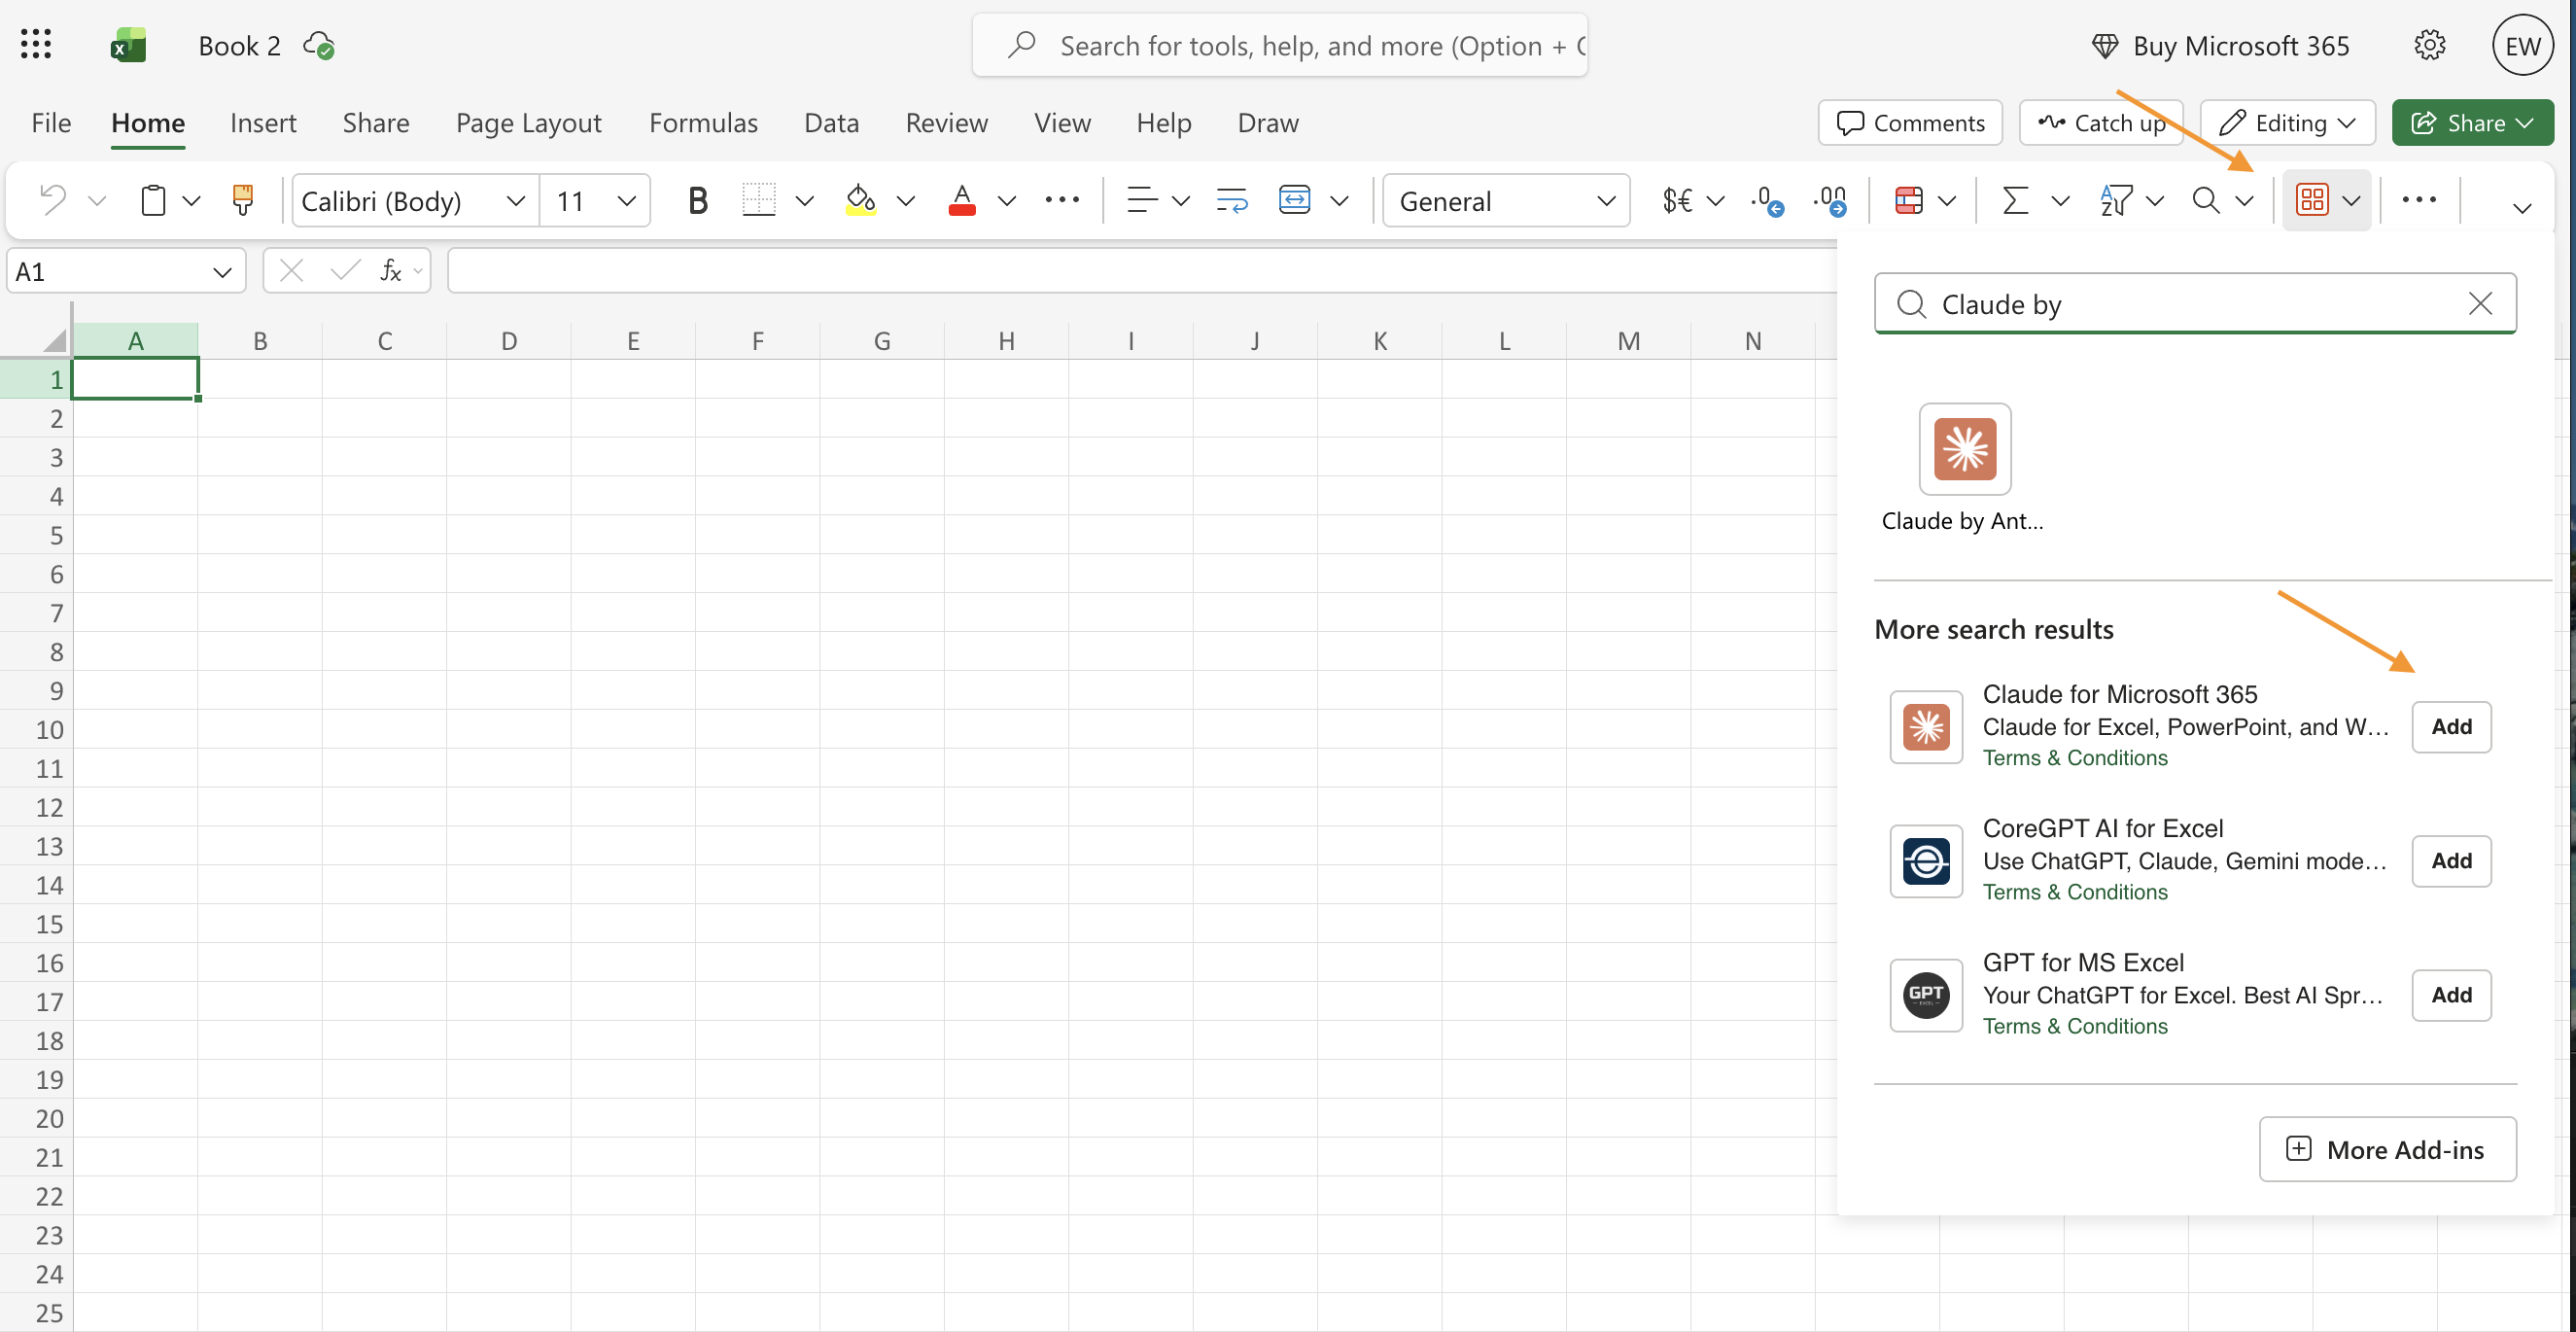Open the Borders dropdown arrow
Screen dimensions: 2576x1332
[x=804, y=200]
